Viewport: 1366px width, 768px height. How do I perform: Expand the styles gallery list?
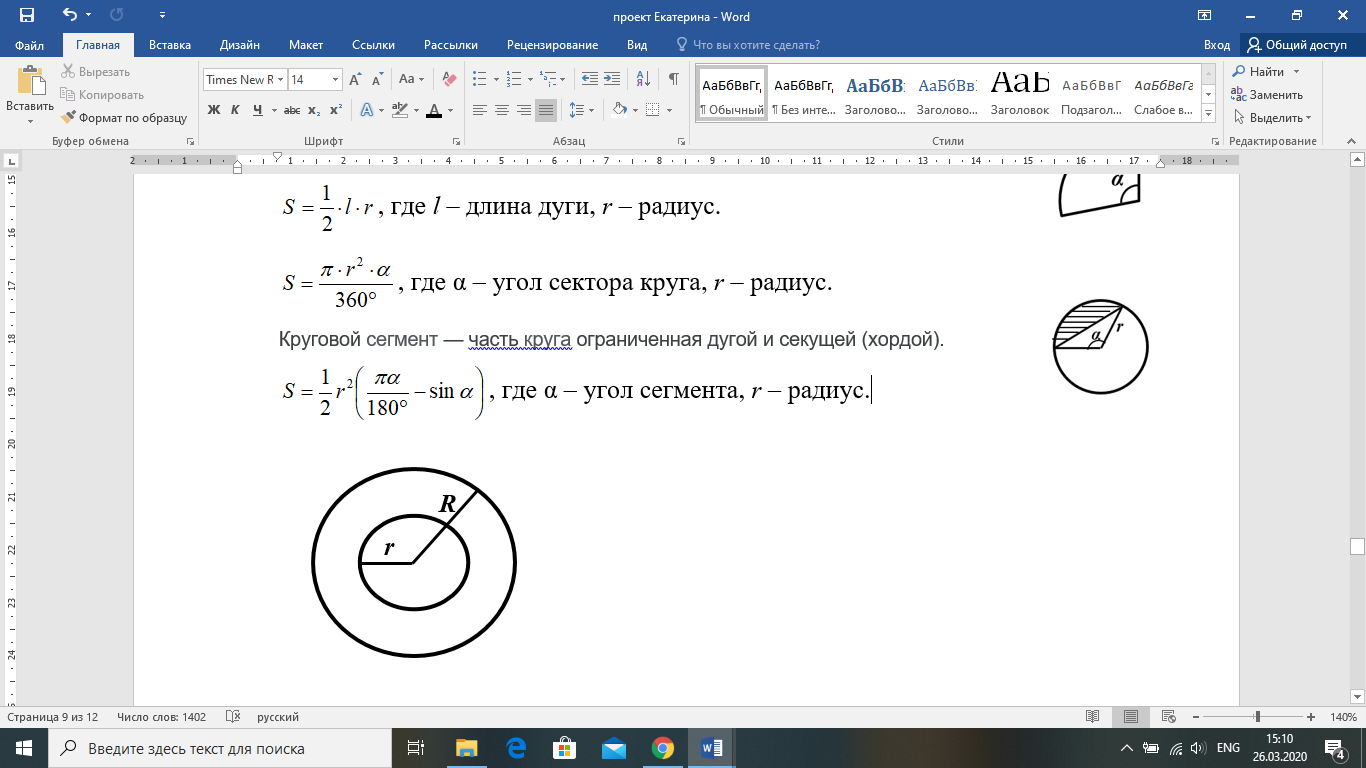(1208, 111)
